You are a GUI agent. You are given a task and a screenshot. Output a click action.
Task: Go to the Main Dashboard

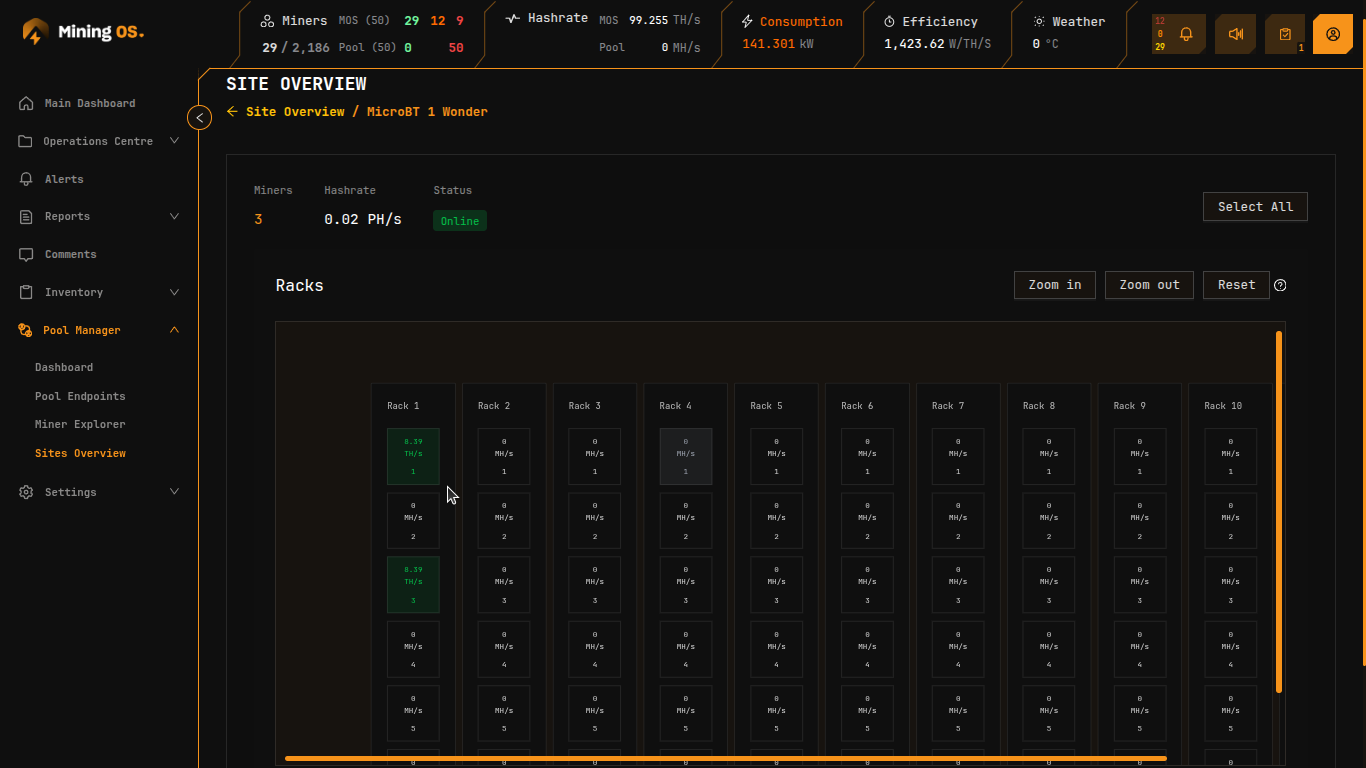point(90,103)
